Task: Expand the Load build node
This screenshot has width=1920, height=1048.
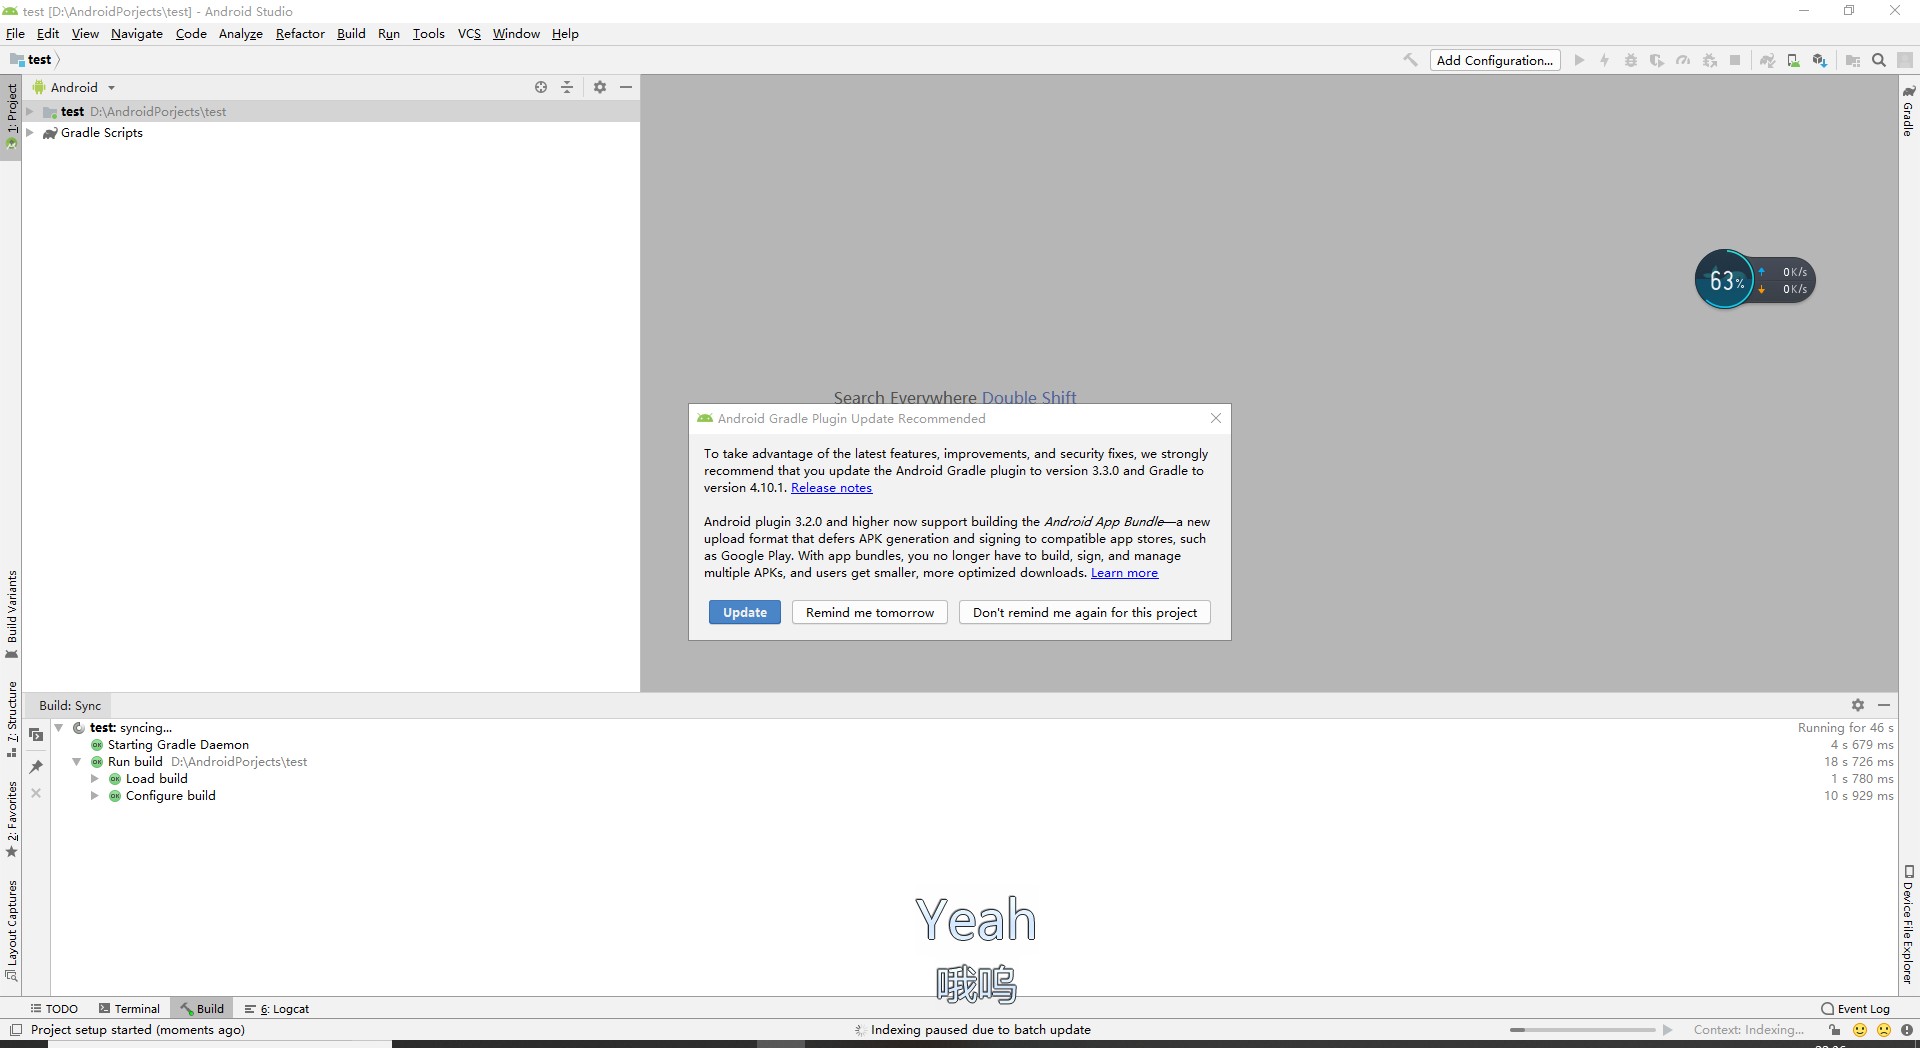Action: [x=95, y=779]
